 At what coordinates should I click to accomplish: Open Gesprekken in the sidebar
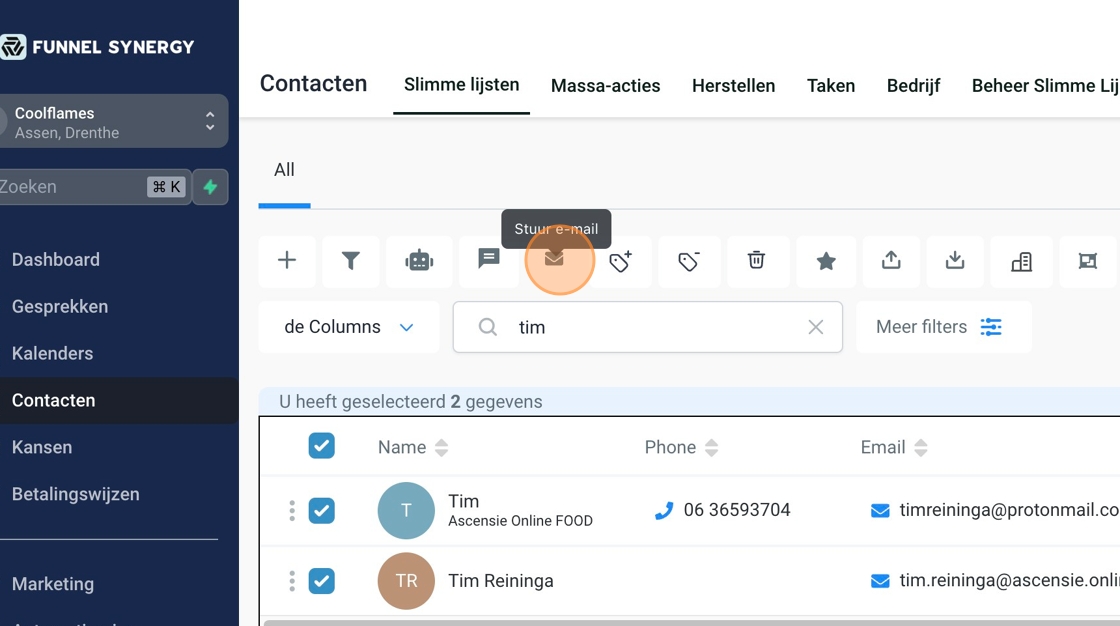[x=60, y=307]
